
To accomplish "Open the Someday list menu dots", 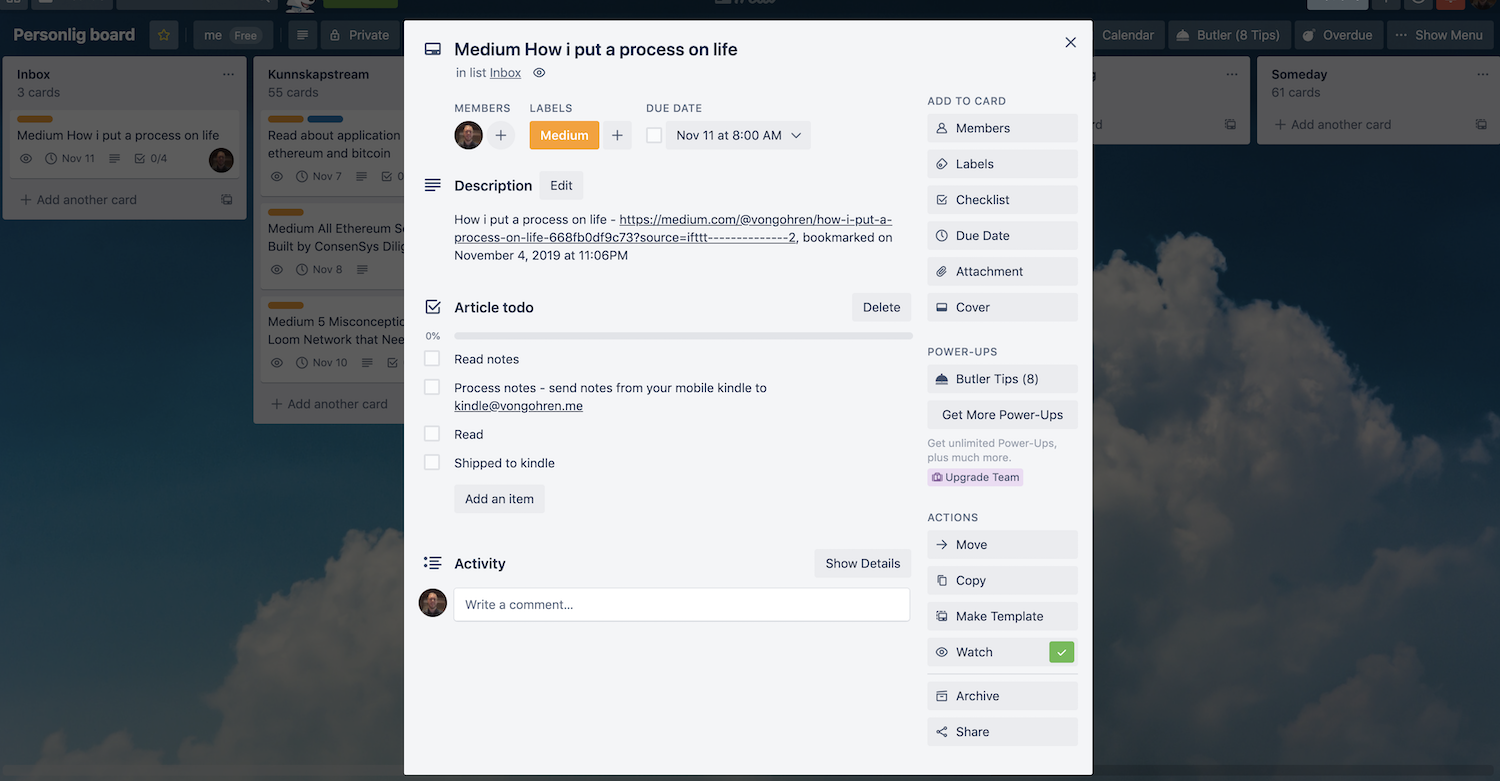I will pos(1482,74).
